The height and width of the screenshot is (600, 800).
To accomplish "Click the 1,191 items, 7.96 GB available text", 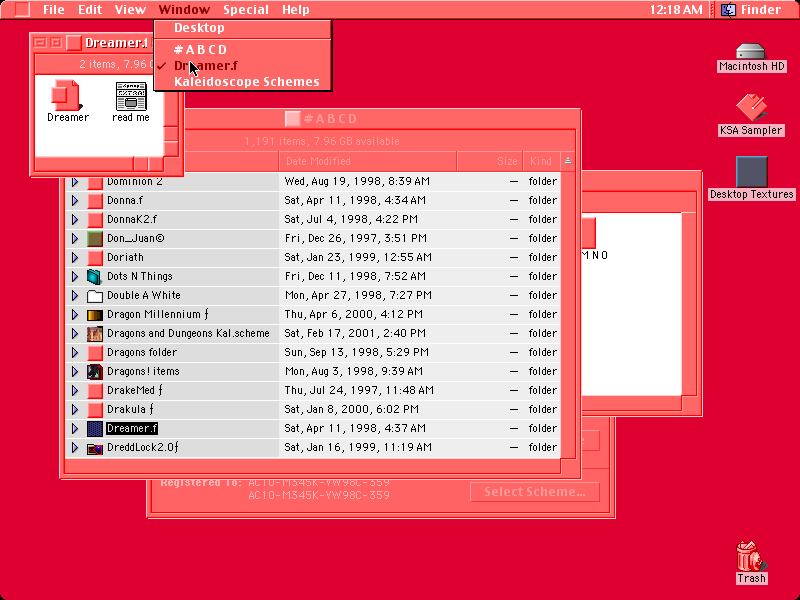I will click(322, 141).
